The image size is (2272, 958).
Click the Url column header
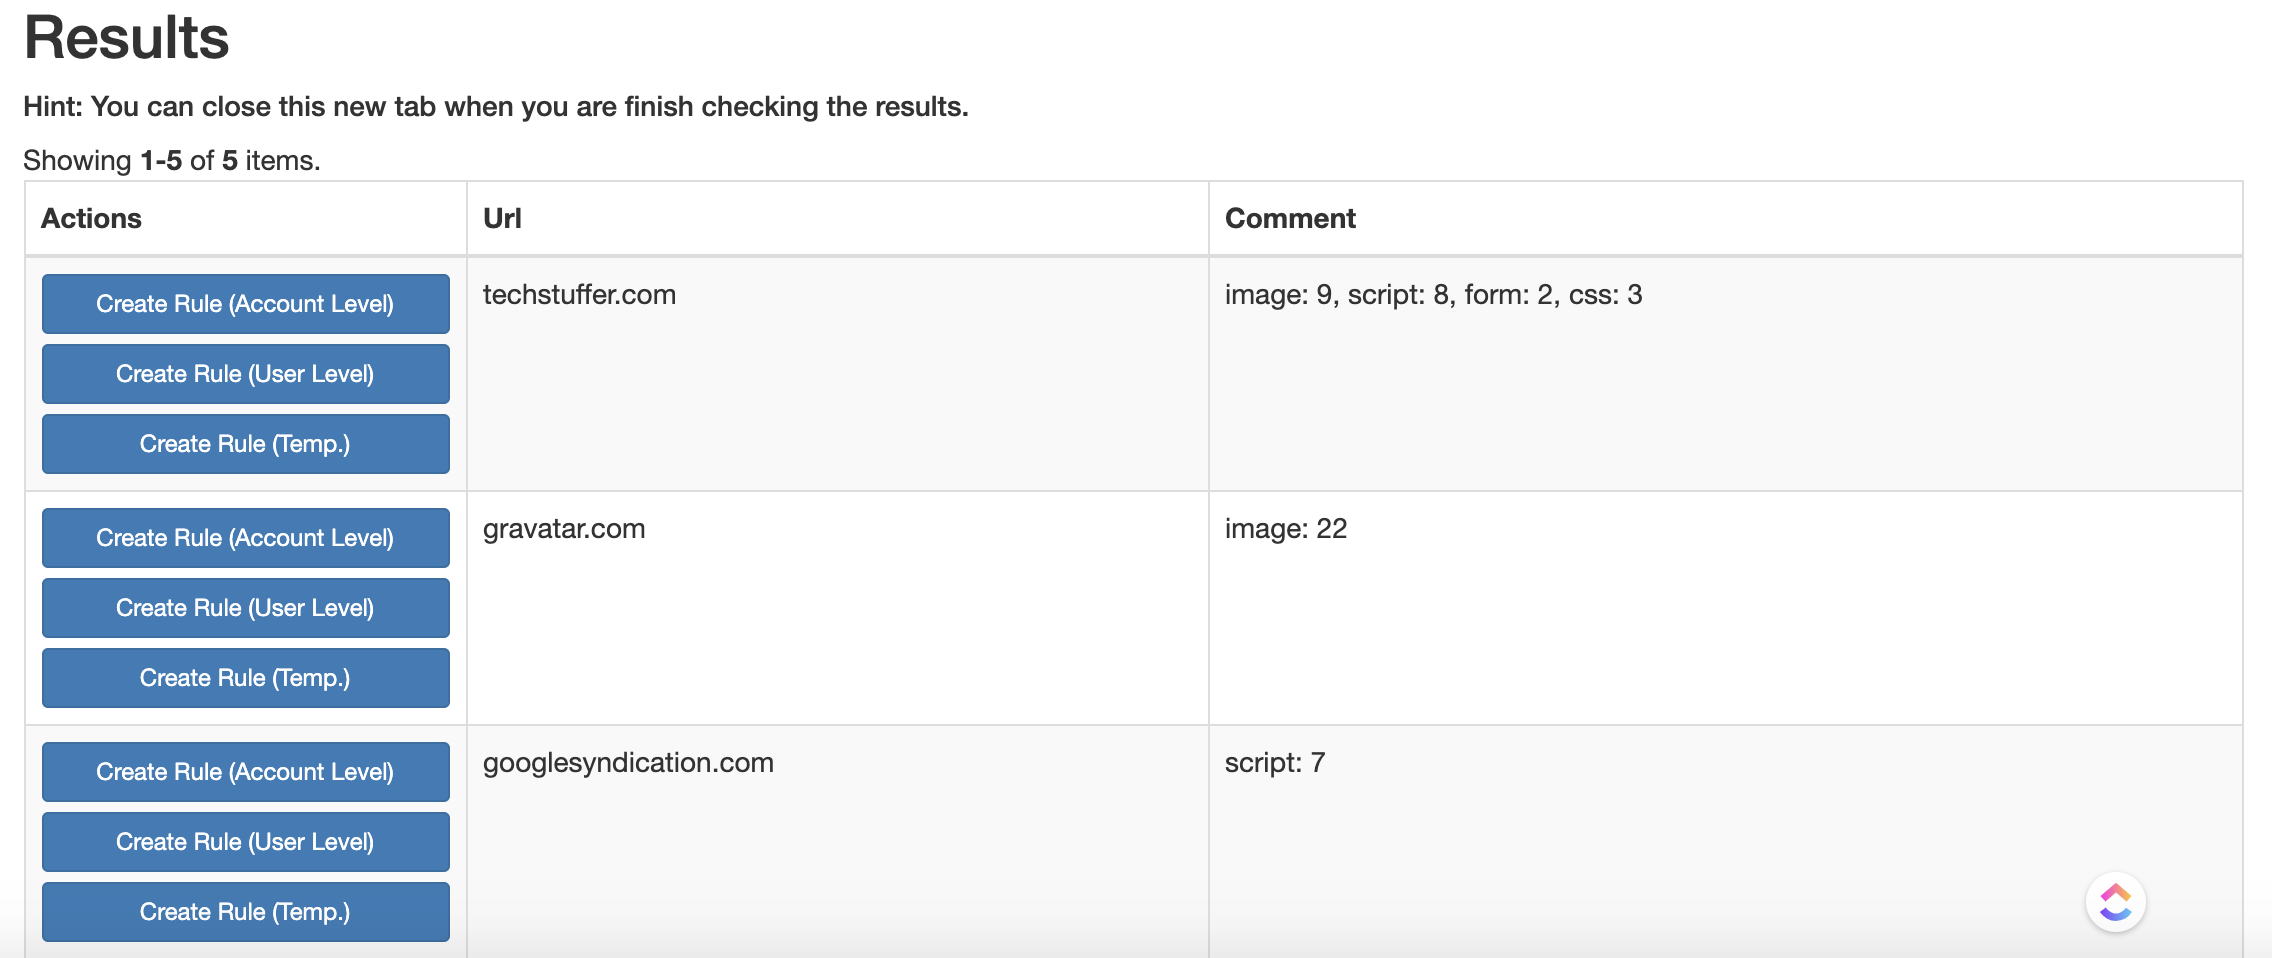[502, 218]
